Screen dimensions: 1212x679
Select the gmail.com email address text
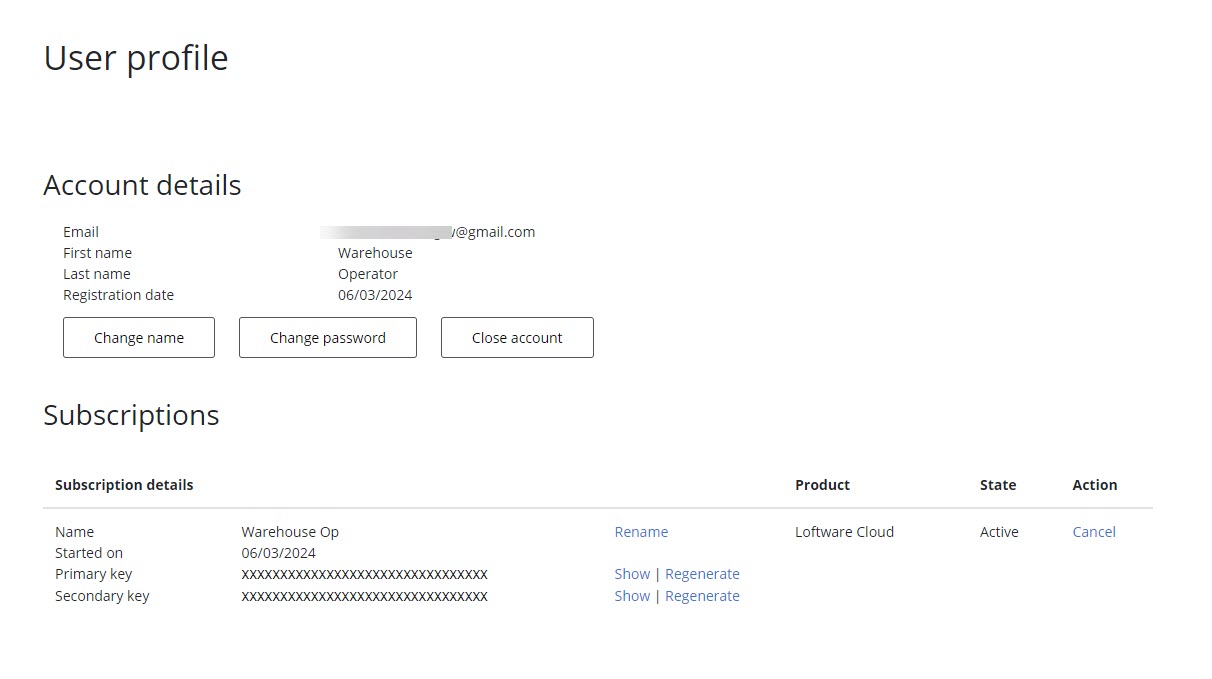430,232
